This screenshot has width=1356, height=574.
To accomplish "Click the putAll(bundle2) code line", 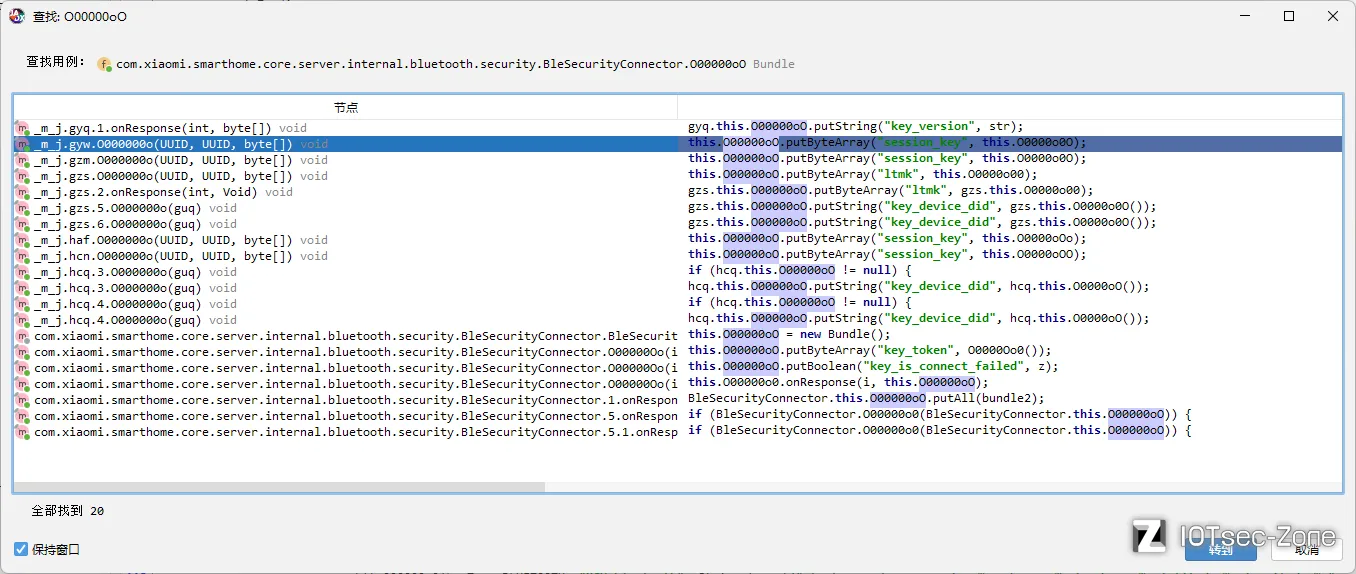I will point(866,398).
